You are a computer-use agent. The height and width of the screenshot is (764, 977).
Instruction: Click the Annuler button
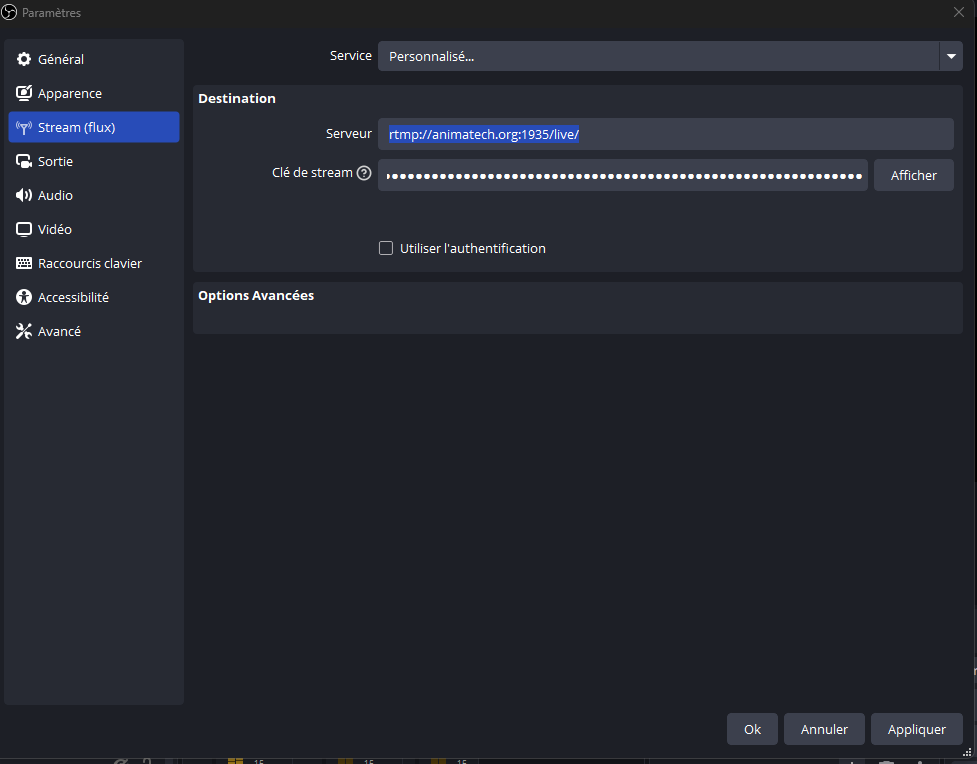click(x=824, y=730)
